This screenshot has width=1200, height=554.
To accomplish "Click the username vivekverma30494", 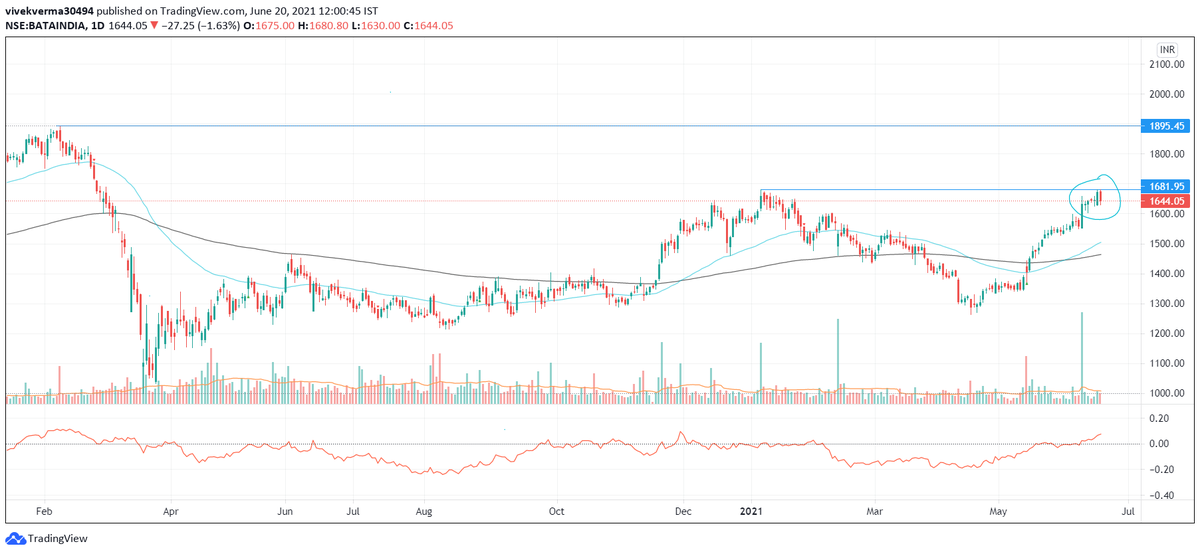I will tap(50, 11).
